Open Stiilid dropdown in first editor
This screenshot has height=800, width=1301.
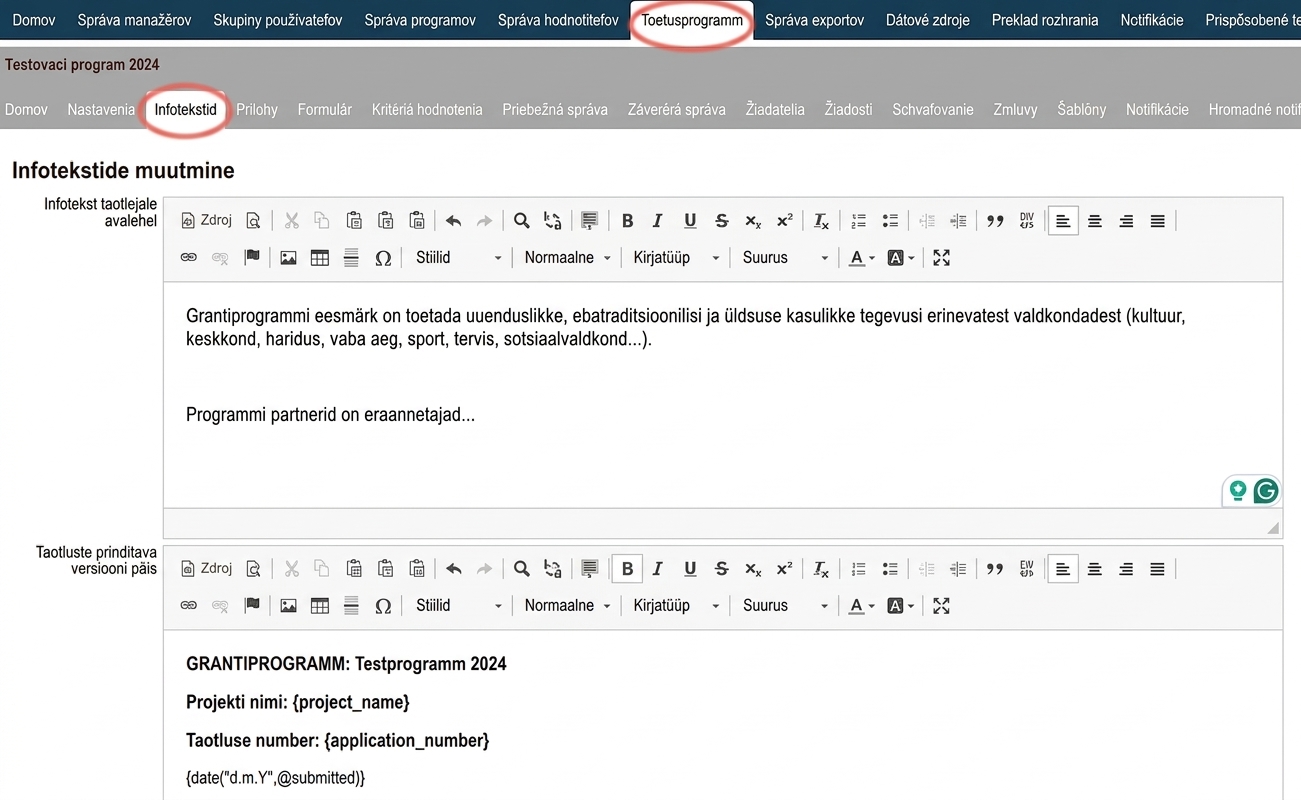coord(458,258)
